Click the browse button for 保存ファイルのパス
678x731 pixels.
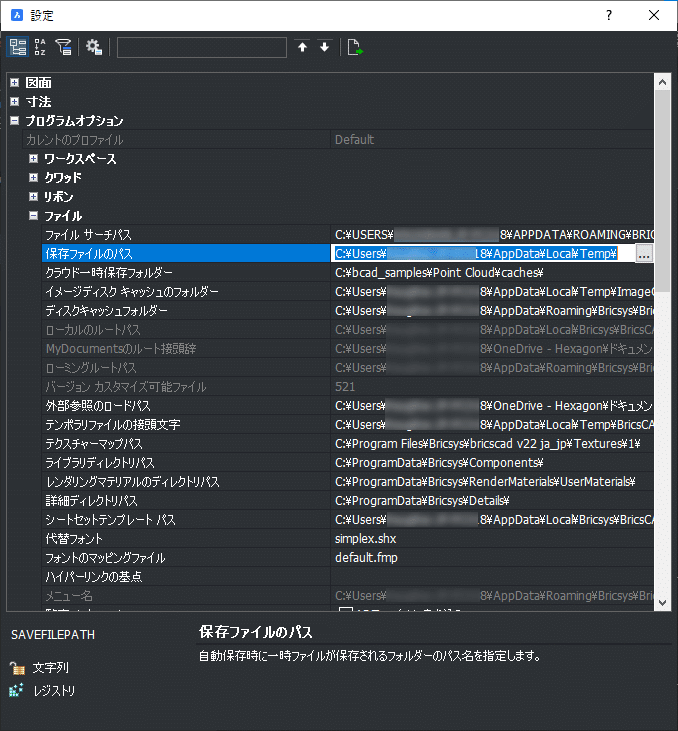(x=644, y=254)
